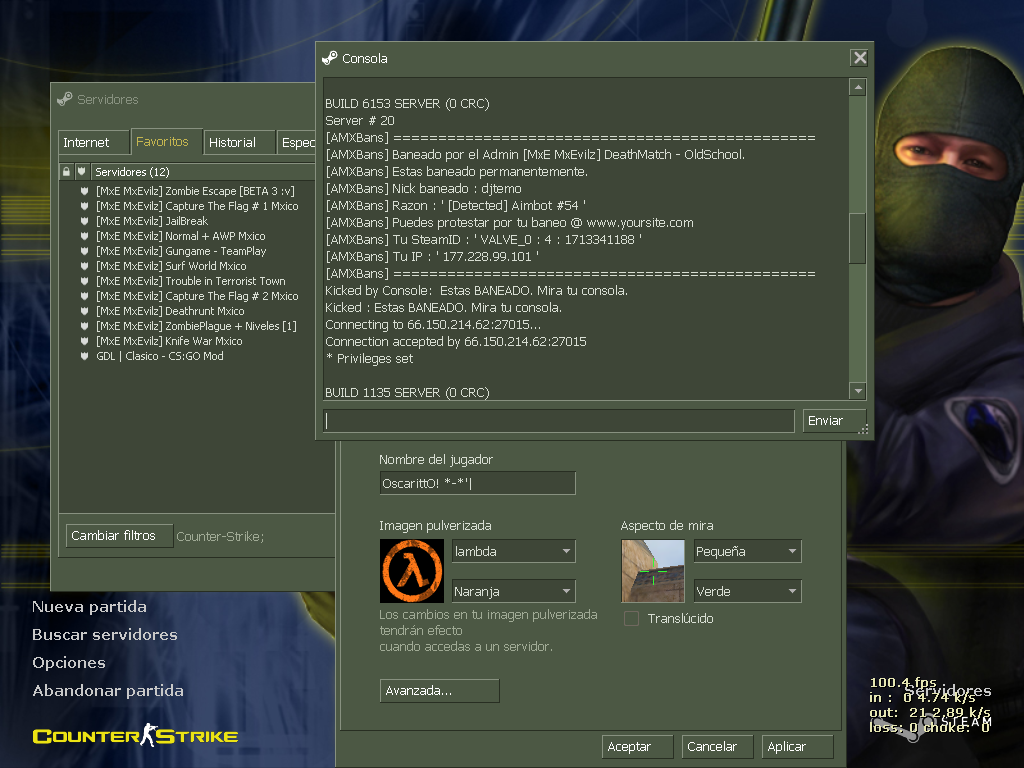Click the Cambiar filtros button
The image size is (1024, 768).
(x=119, y=536)
